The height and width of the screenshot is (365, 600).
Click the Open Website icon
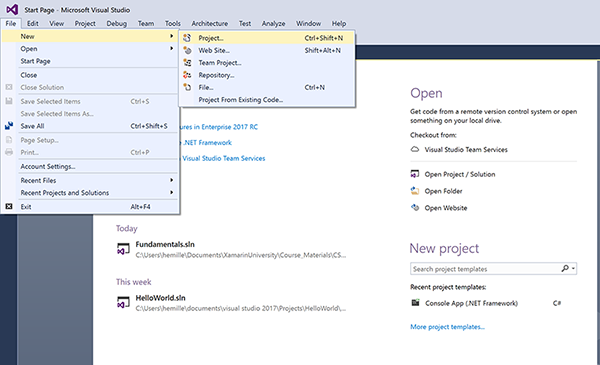coord(415,207)
